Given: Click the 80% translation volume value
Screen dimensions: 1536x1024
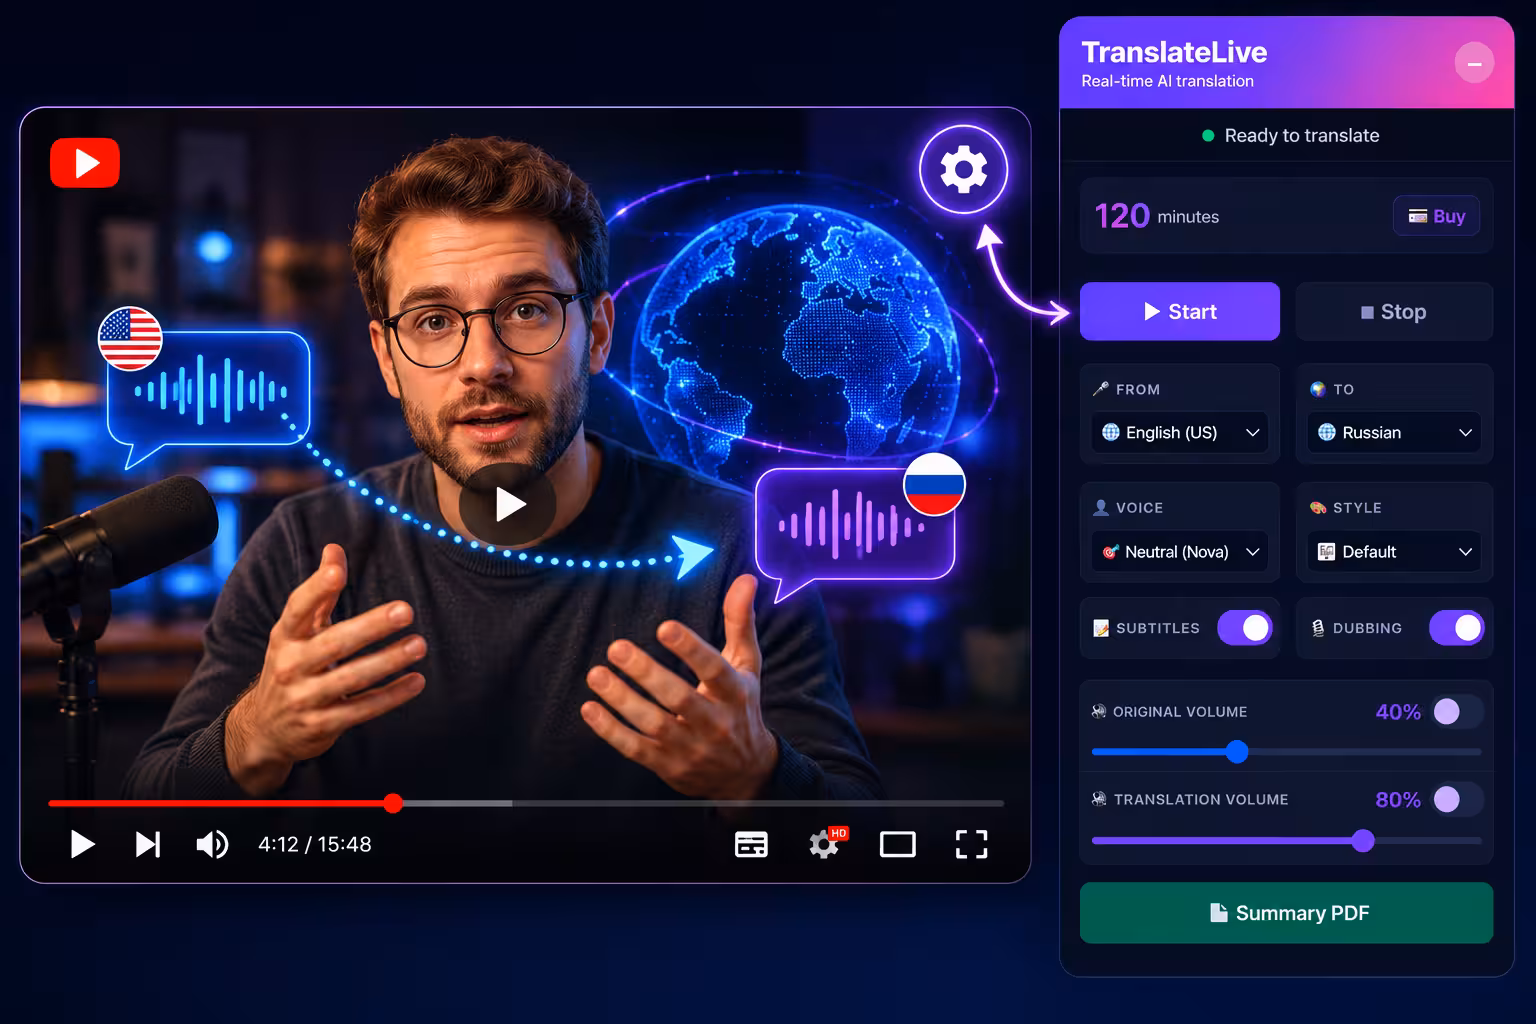Looking at the screenshot, I should click(x=1398, y=800).
